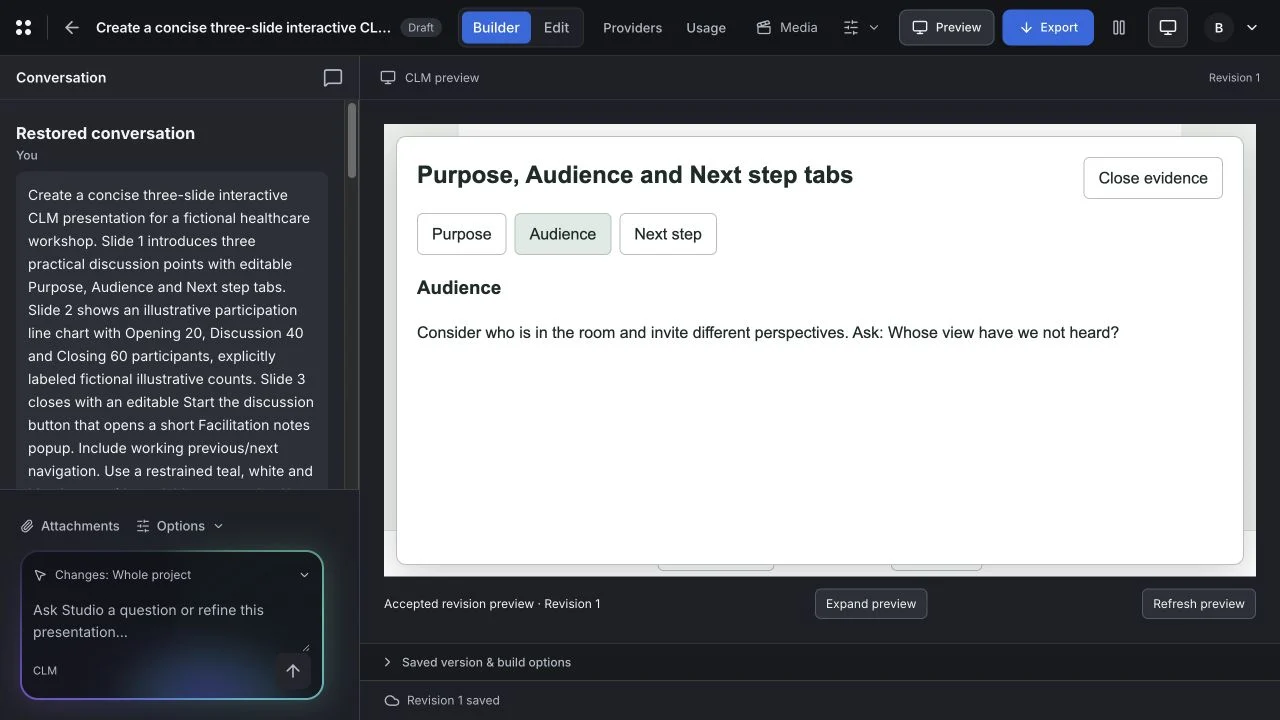Viewport: 1280px width, 720px height.
Task: Click Close evidence button
Action: pos(1153,178)
